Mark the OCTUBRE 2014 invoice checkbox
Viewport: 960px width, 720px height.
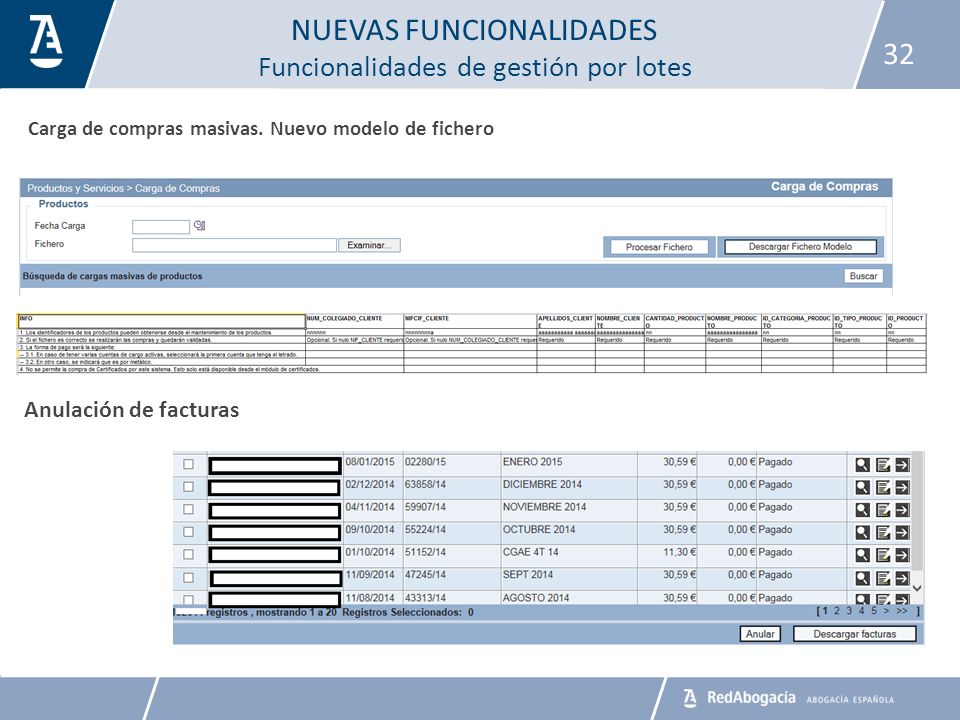[x=189, y=532]
